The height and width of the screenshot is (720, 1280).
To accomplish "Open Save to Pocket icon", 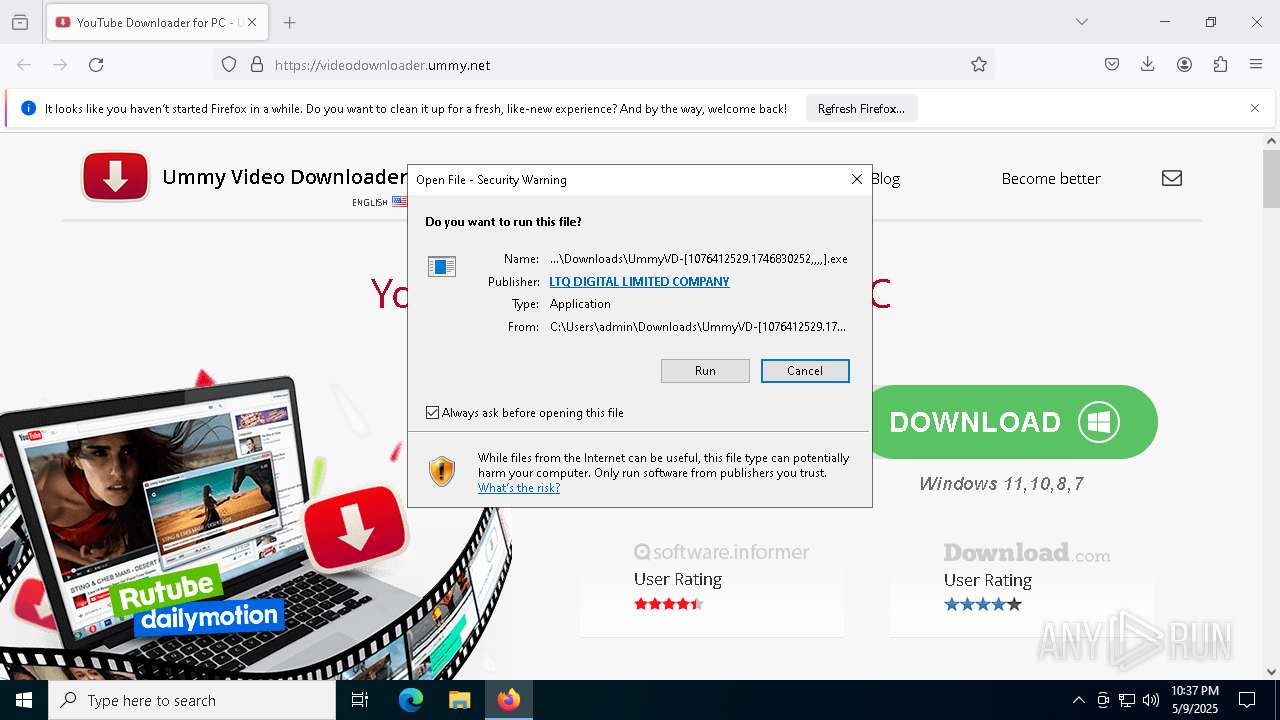I will pos(1112,65).
